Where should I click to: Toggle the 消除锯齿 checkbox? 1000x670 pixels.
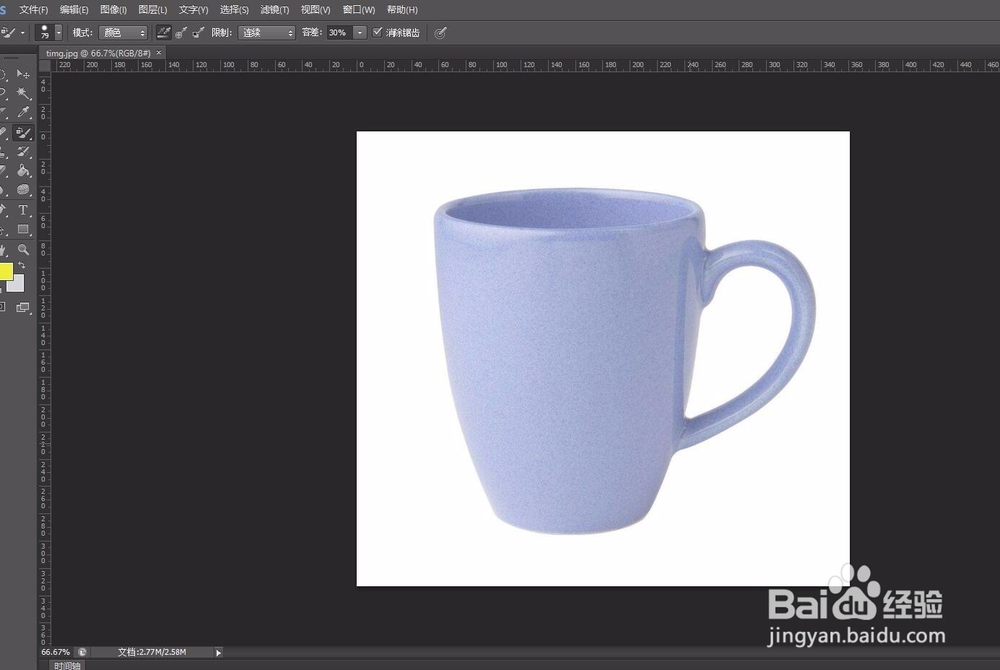tap(377, 32)
